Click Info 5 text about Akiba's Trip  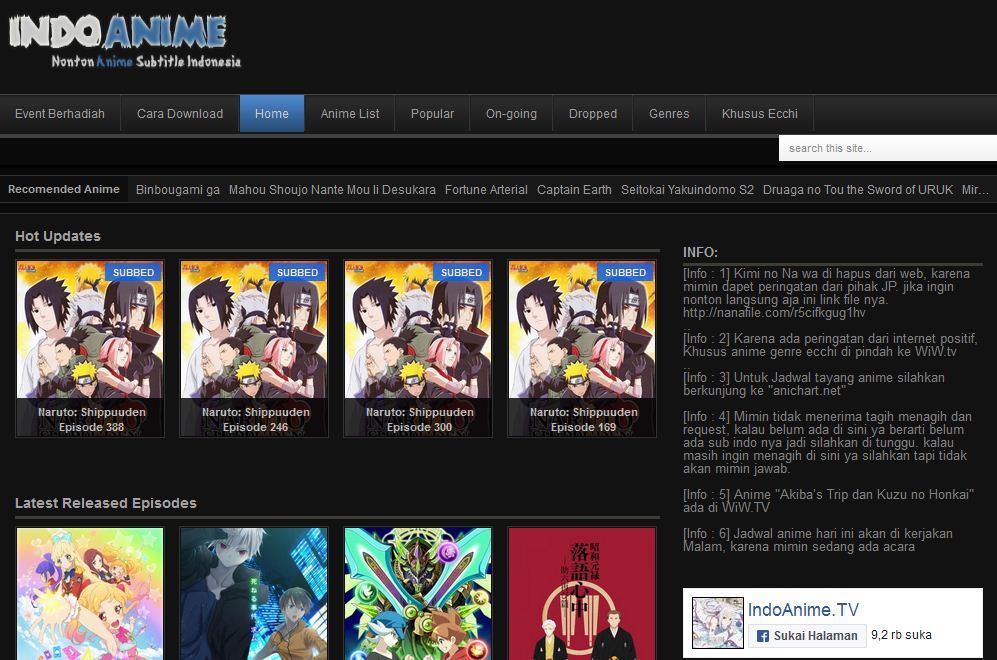tap(829, 501)
